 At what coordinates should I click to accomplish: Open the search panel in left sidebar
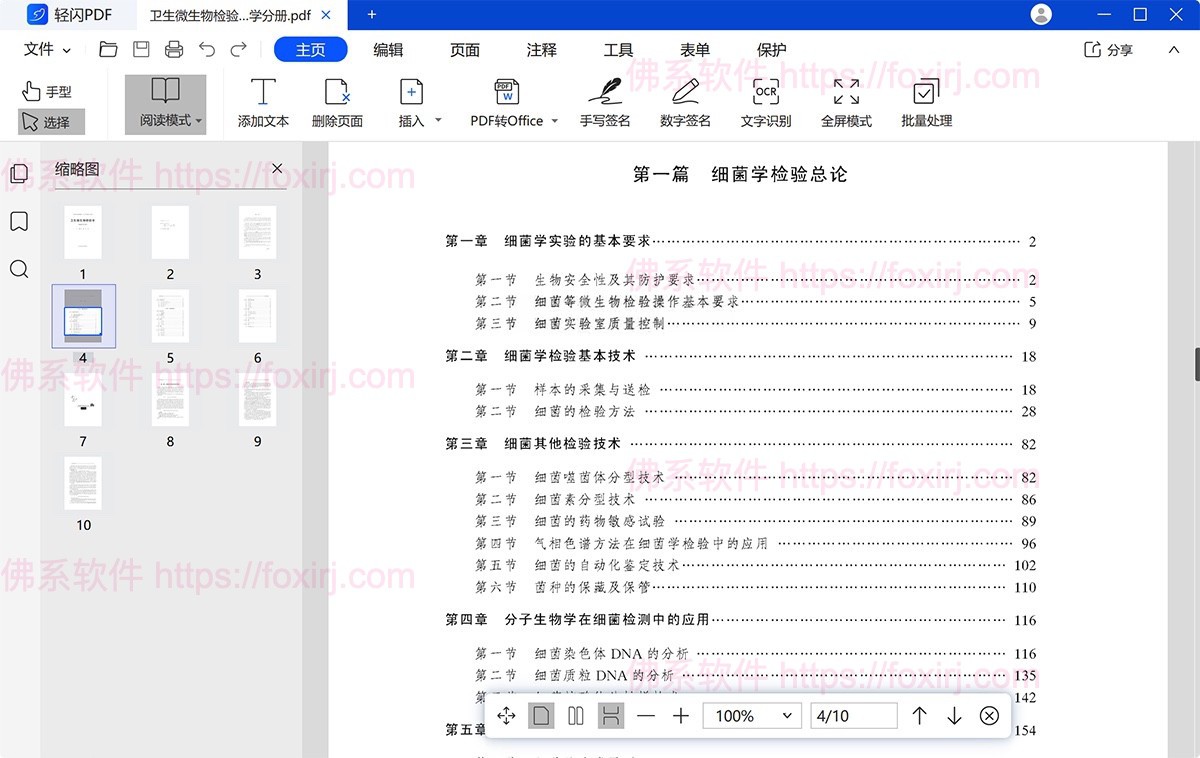point(18,269)
